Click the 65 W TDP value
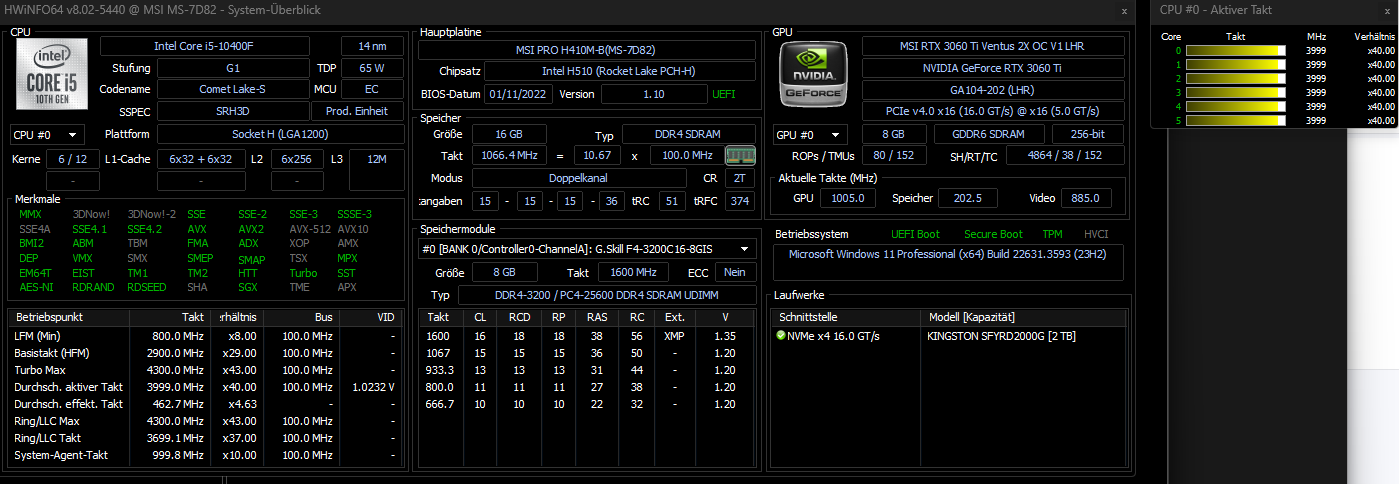The image size is (1399, 484). [372, 68]
